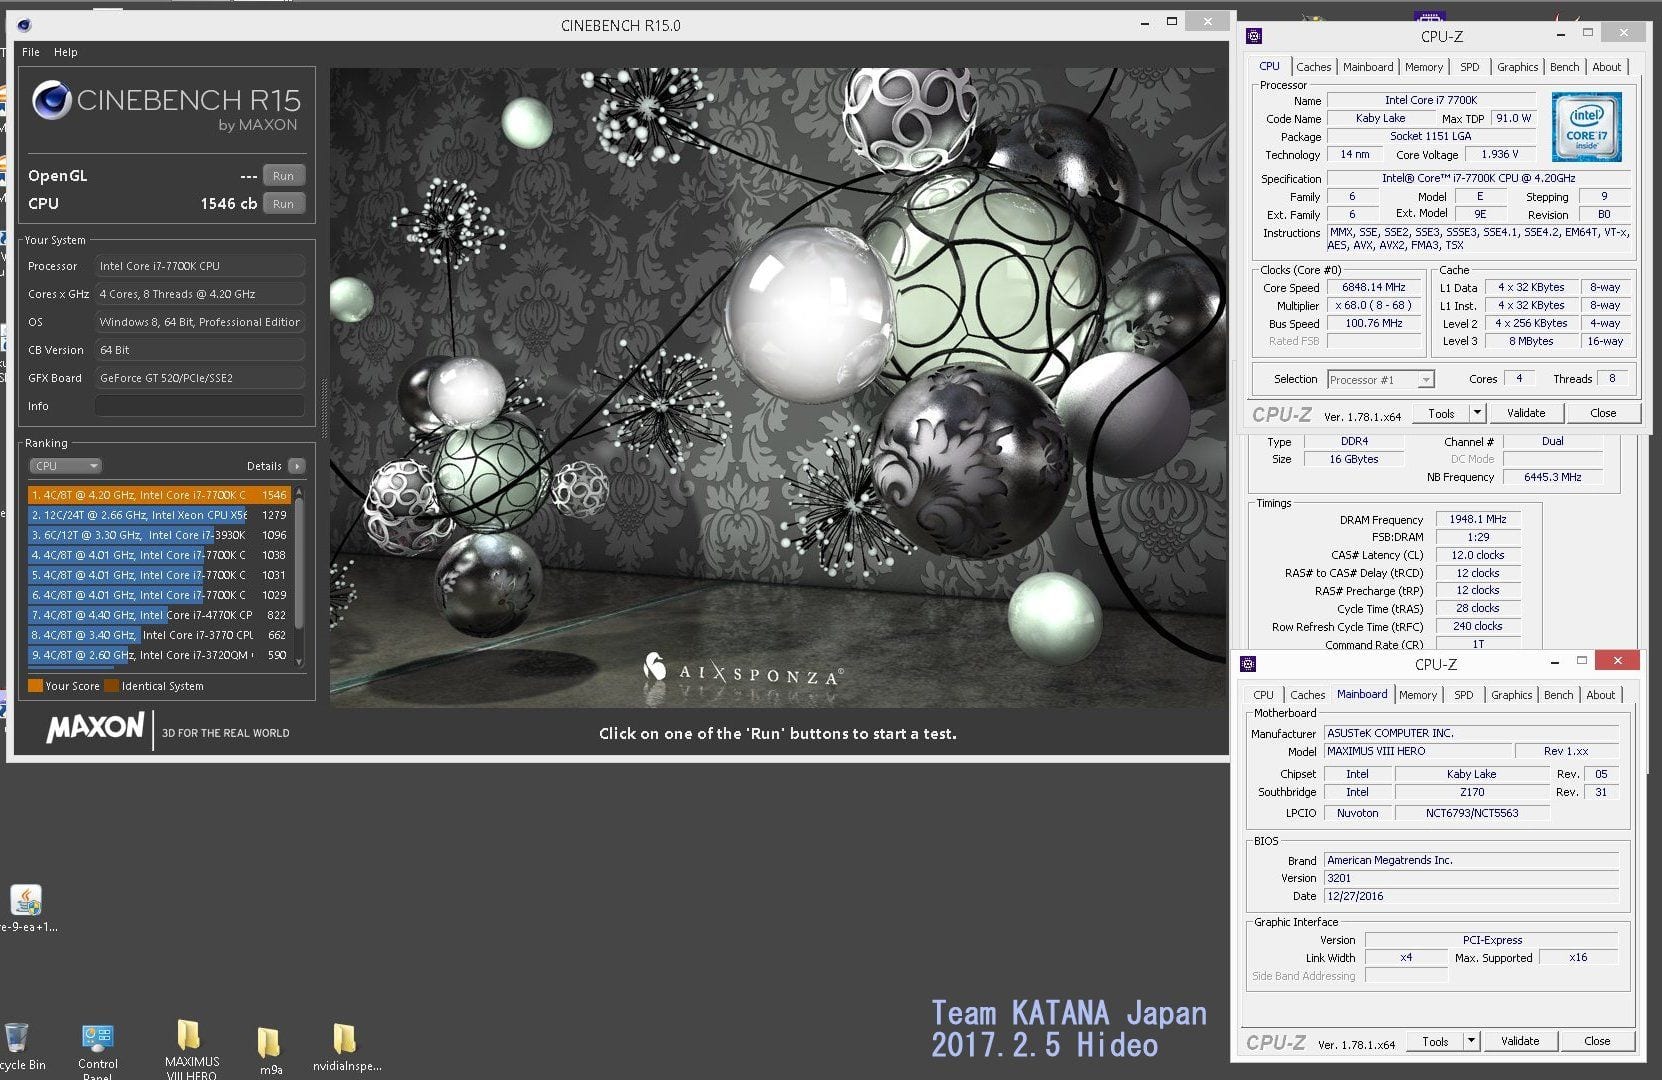
Task: Click the Cinebench title bar app icon
Action: pyautogui.click(x=24, y=25)
